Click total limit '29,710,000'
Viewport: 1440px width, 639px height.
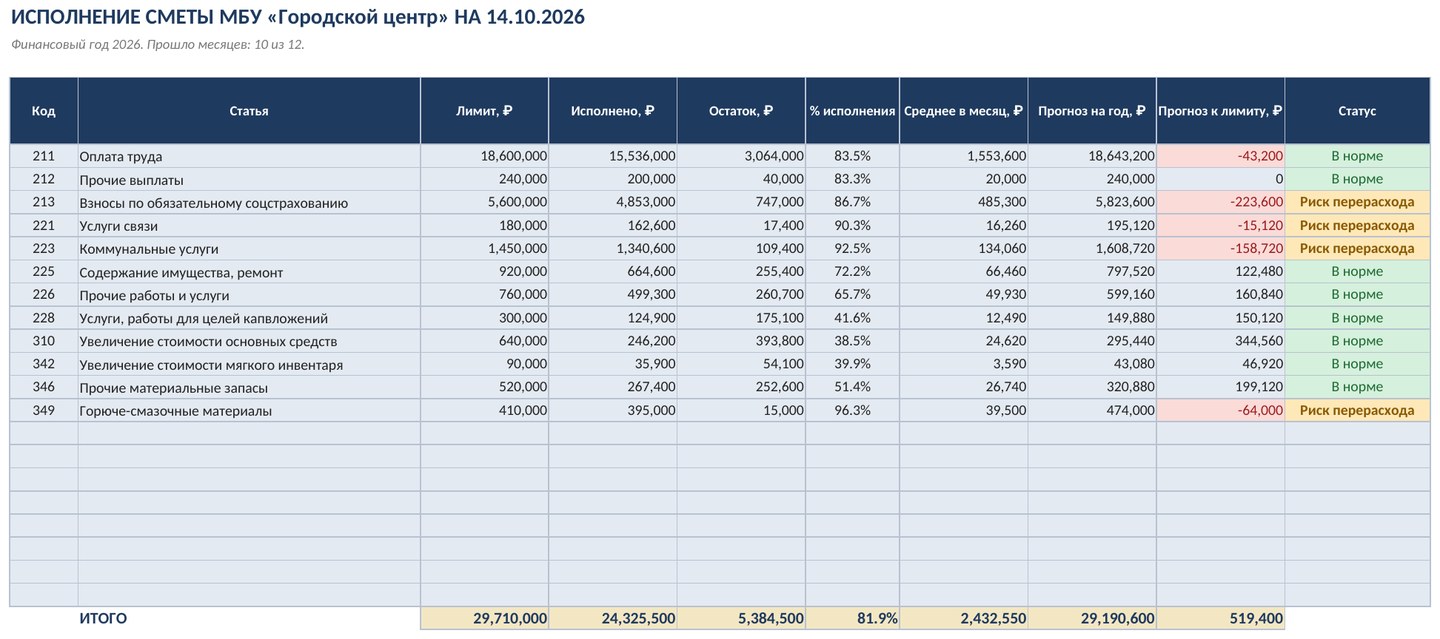[x=485, y=619]
